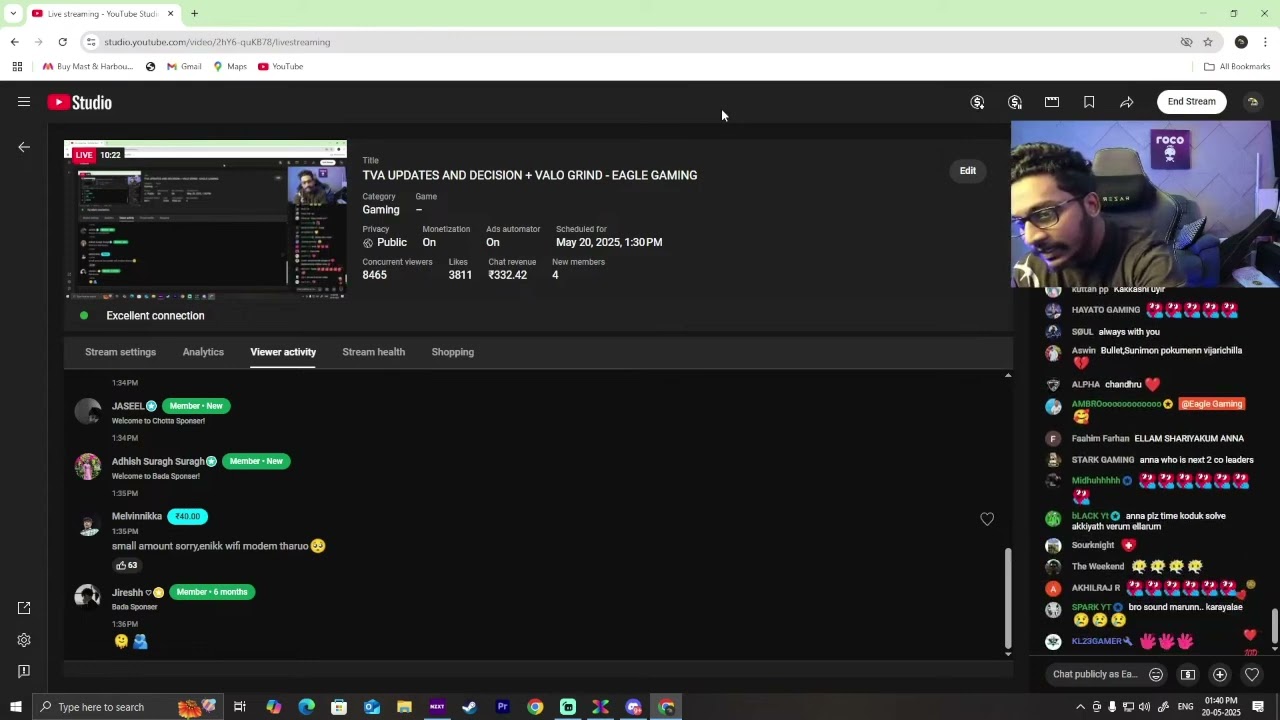Click the address bar URL
The height and width of the screenshot is (720, 1280).
[217, 42]
